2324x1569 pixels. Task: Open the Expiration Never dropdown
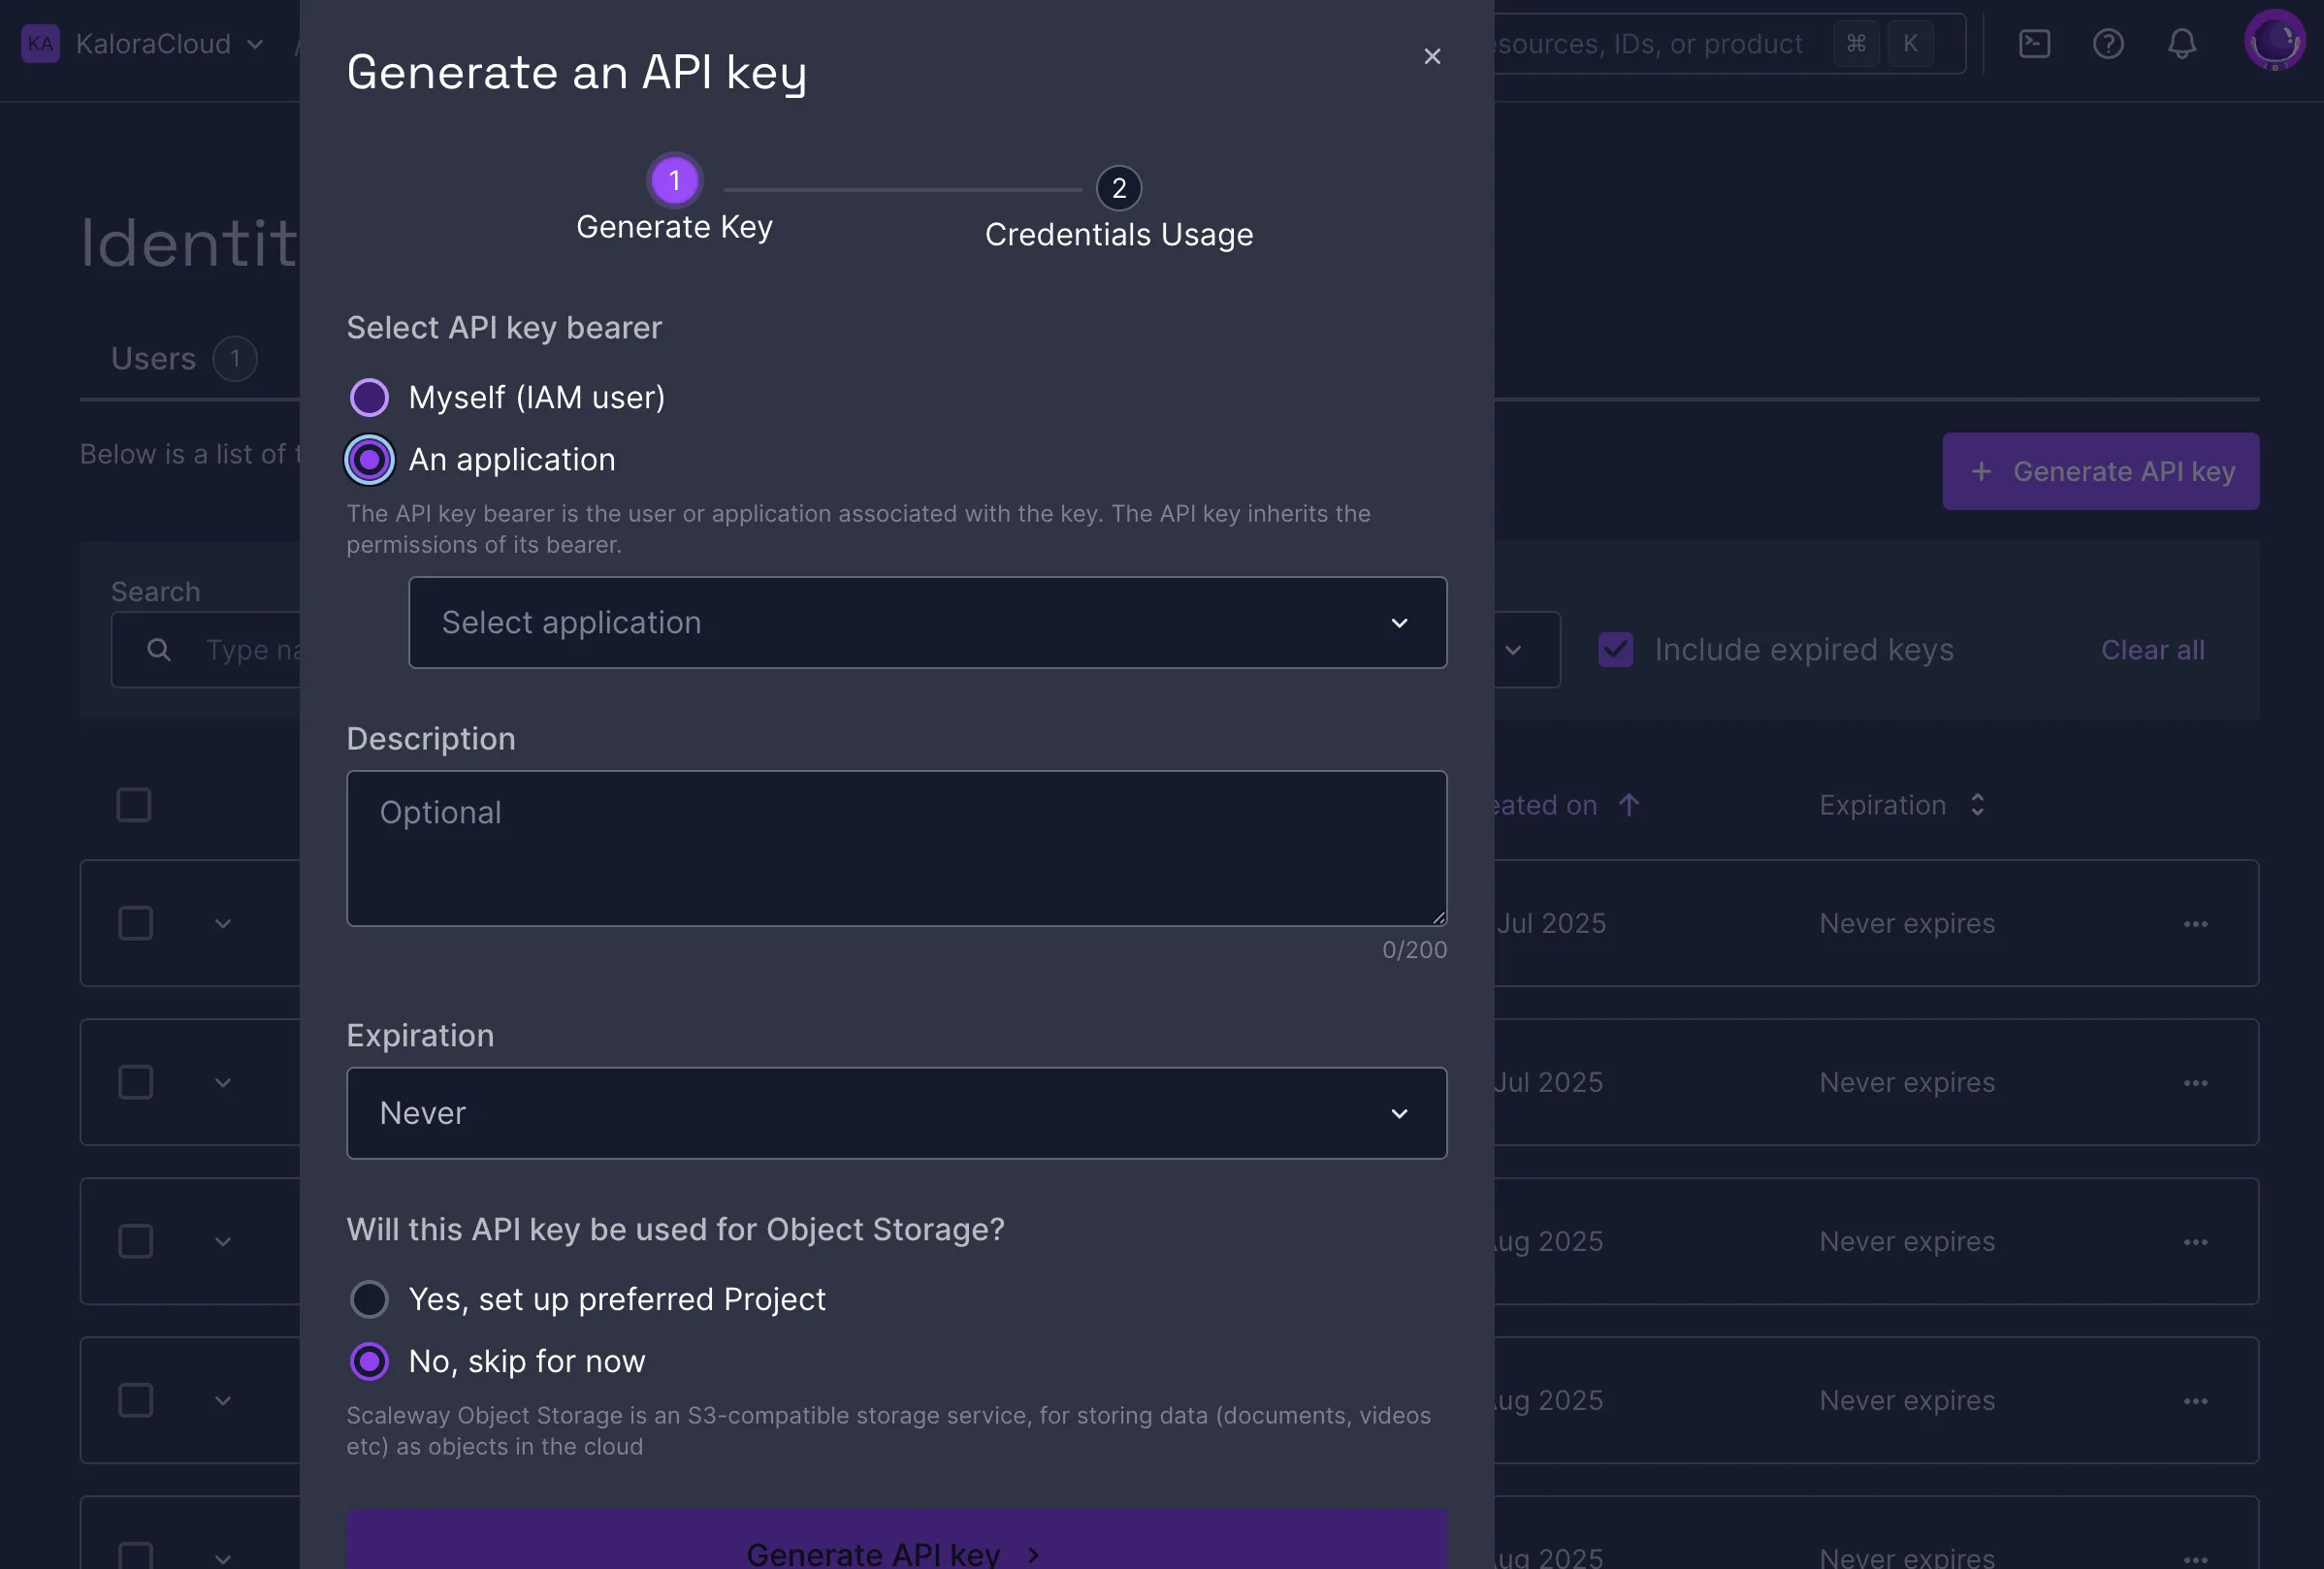pos(896,1113)
